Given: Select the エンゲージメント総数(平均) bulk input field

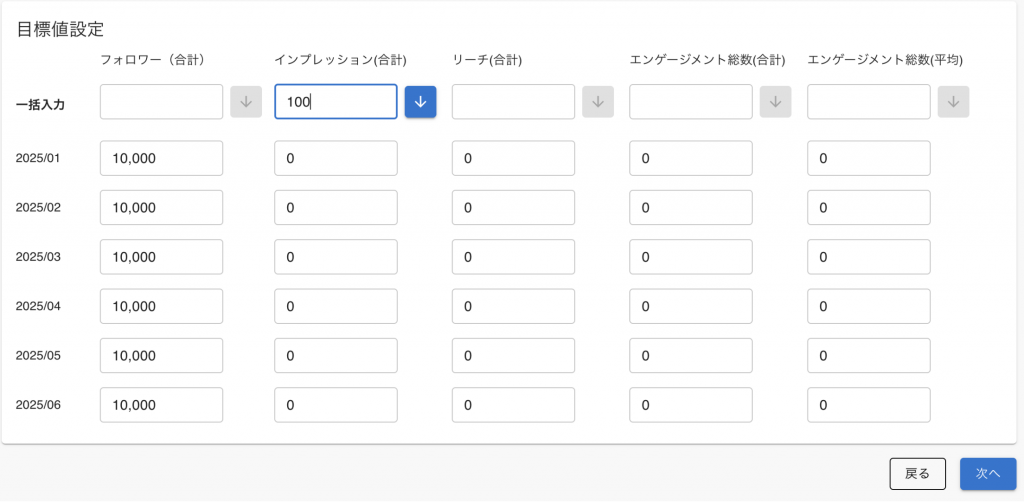Looking at the screenshot, I should click(869, 102).
